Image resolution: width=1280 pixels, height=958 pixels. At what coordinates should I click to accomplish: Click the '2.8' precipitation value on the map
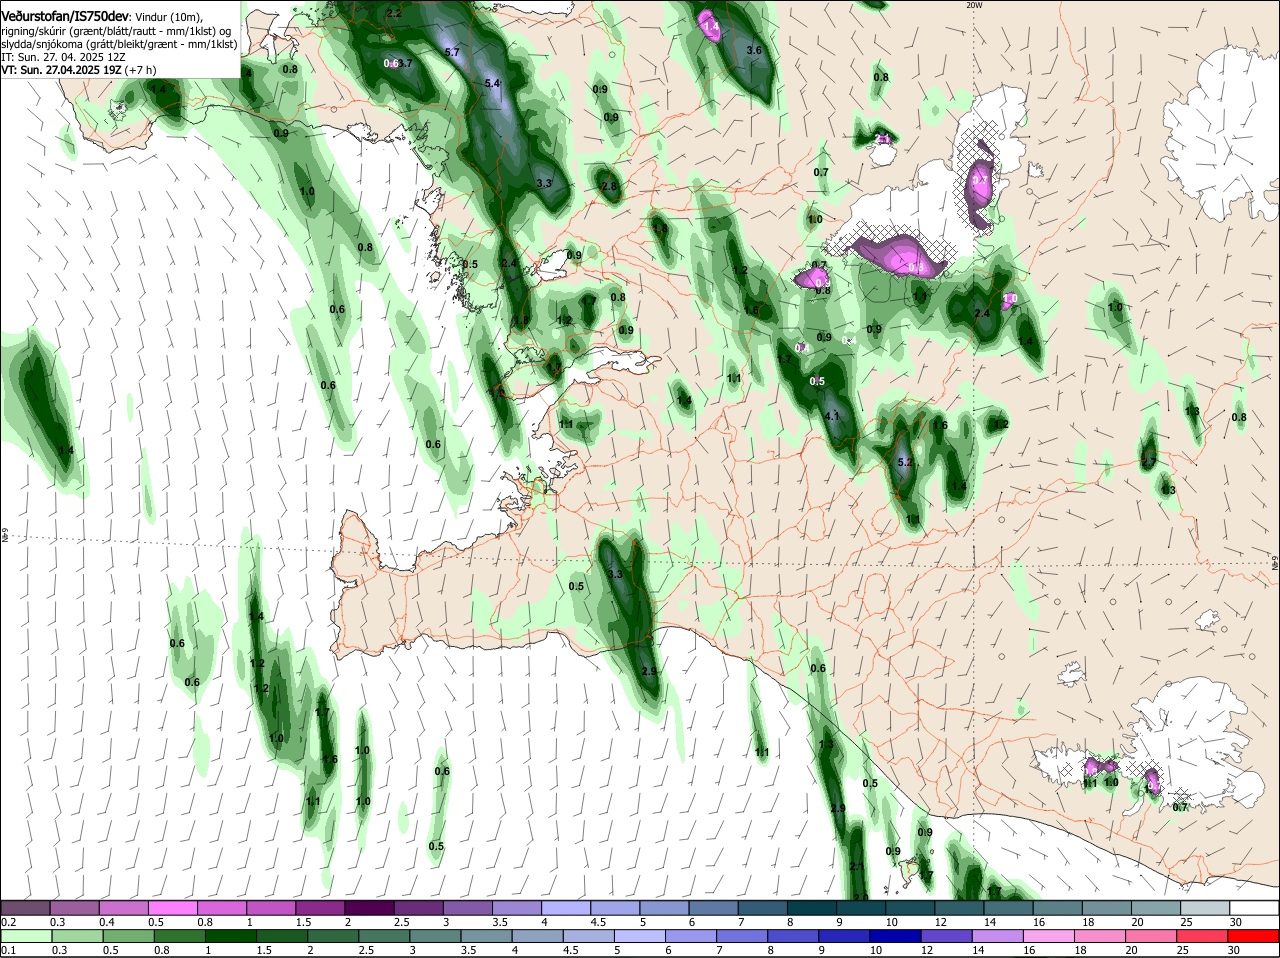click(x=609, y=187)
